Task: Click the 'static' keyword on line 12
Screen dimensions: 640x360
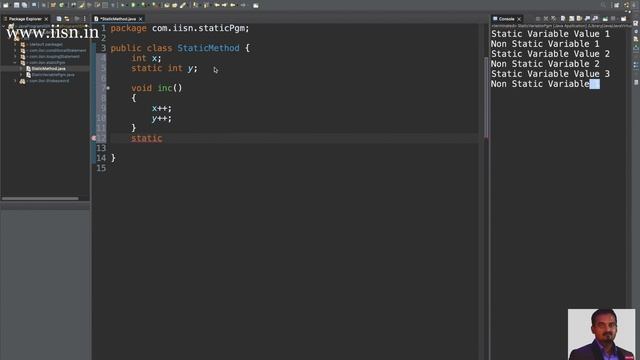Action: pos(147,138)
